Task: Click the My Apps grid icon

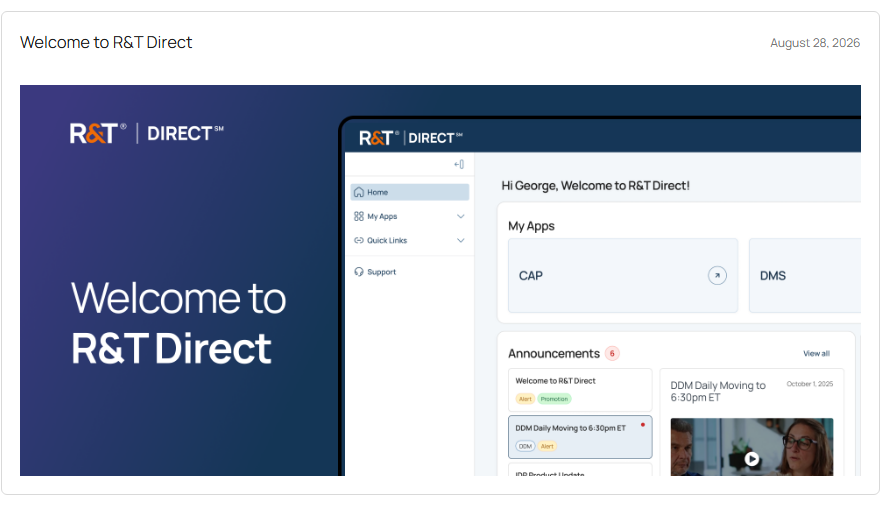Action: [x=359, y=217]
